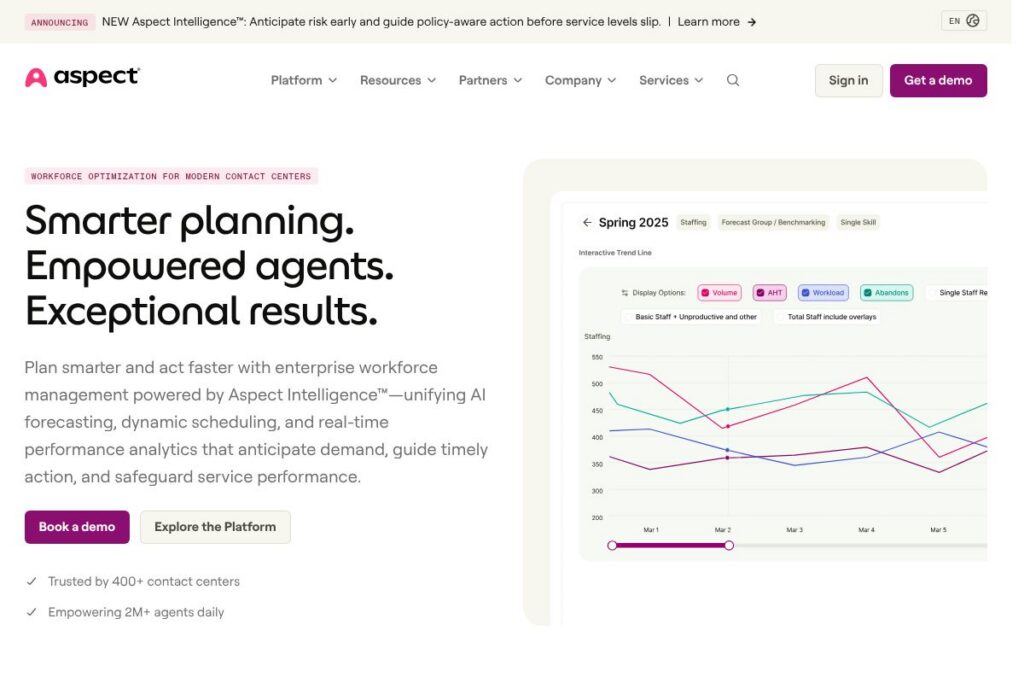Open the Services navigation menu

tap(671, 81)
